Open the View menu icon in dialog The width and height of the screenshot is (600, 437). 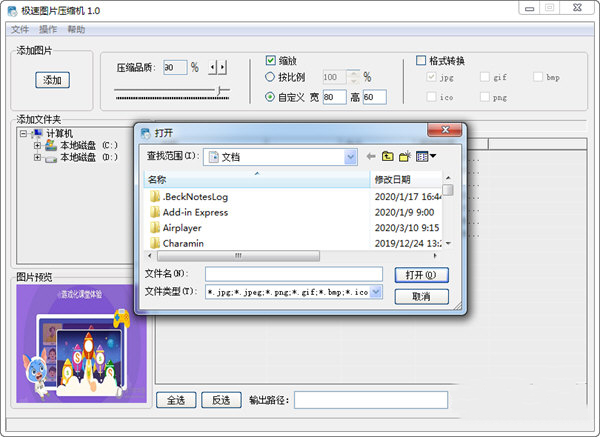426,157
